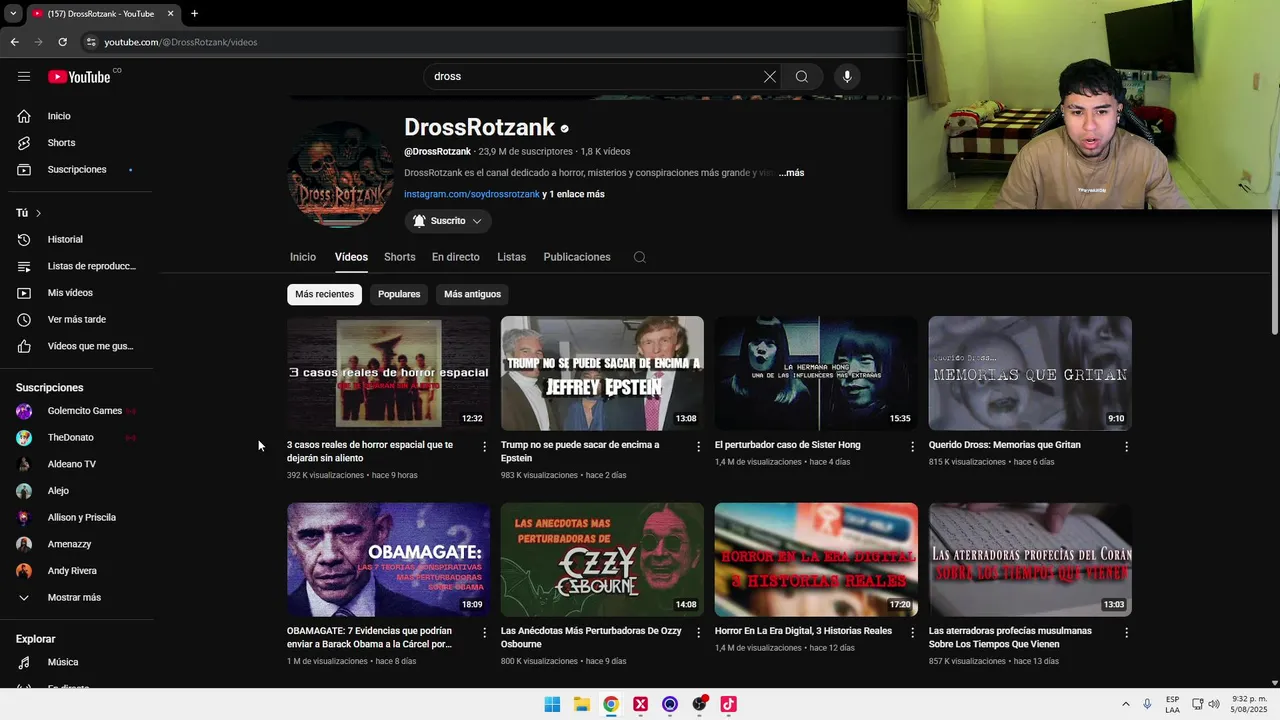
Task: Play Jeffrey Epstein video thumbnail
Action: point(602,373)
